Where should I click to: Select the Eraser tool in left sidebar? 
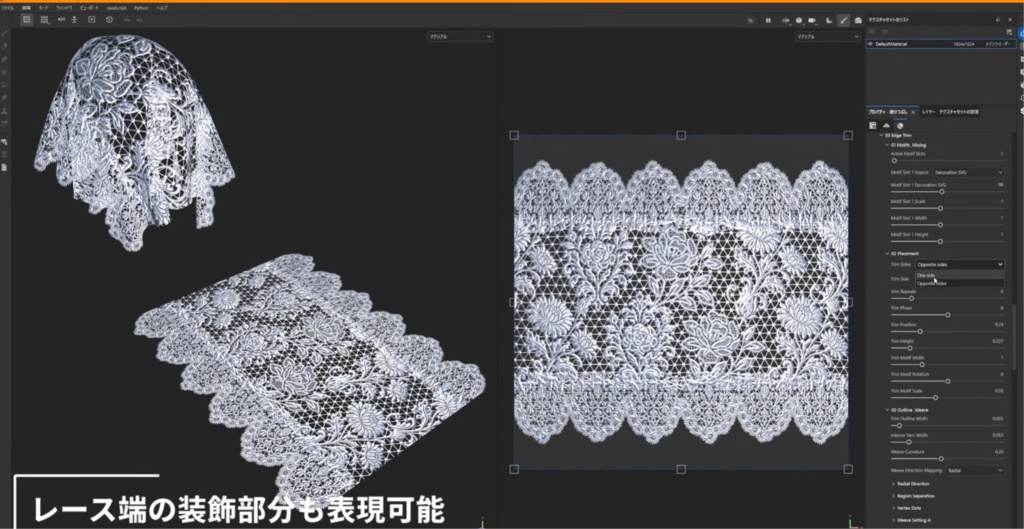[5, 46]
